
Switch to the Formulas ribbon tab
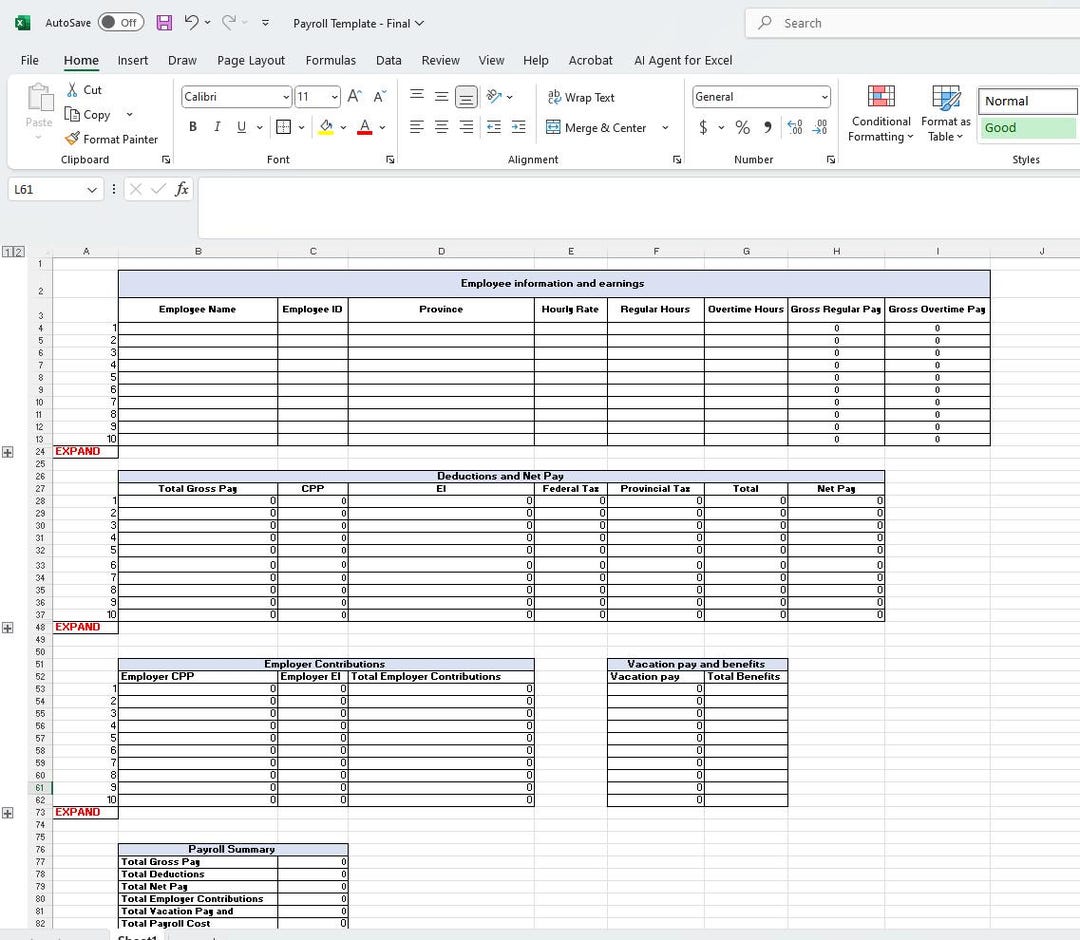tap(330, 60)
